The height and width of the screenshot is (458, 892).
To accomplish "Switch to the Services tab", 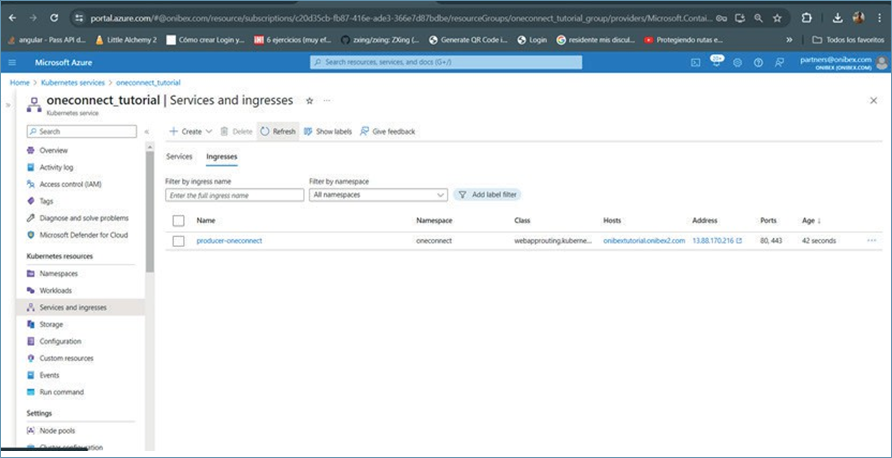I will pos(179,156).
